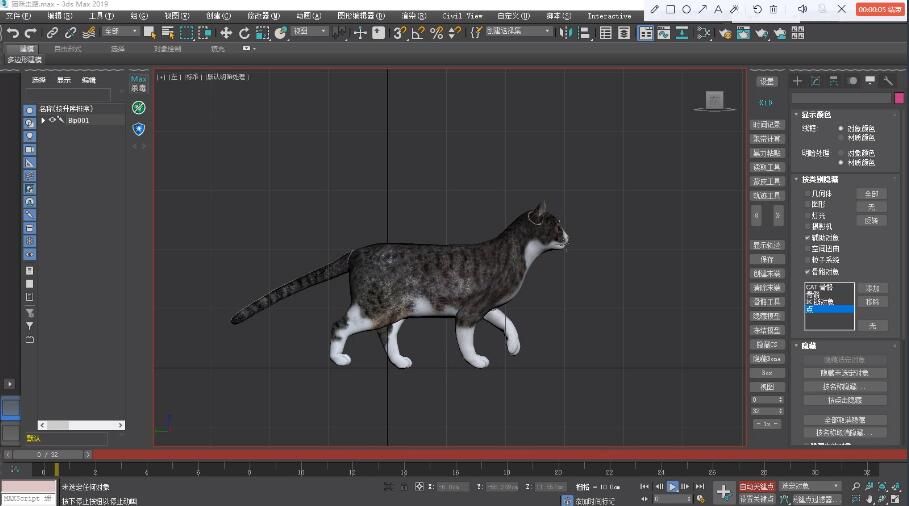Activate the Select and Scale tool
The height and width of the screenshot is (506, 909).
[263, 33]
